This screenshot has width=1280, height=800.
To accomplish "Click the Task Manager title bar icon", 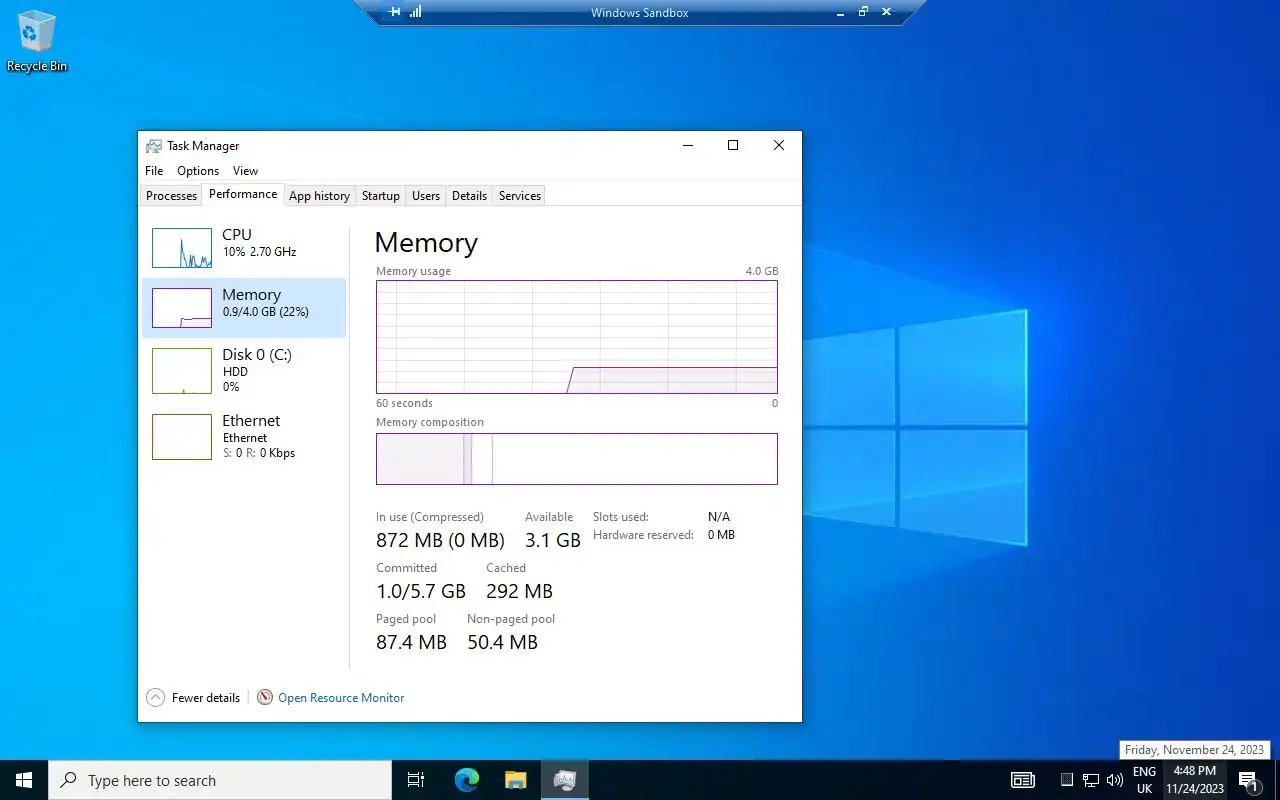I will (x=153, y=146).
